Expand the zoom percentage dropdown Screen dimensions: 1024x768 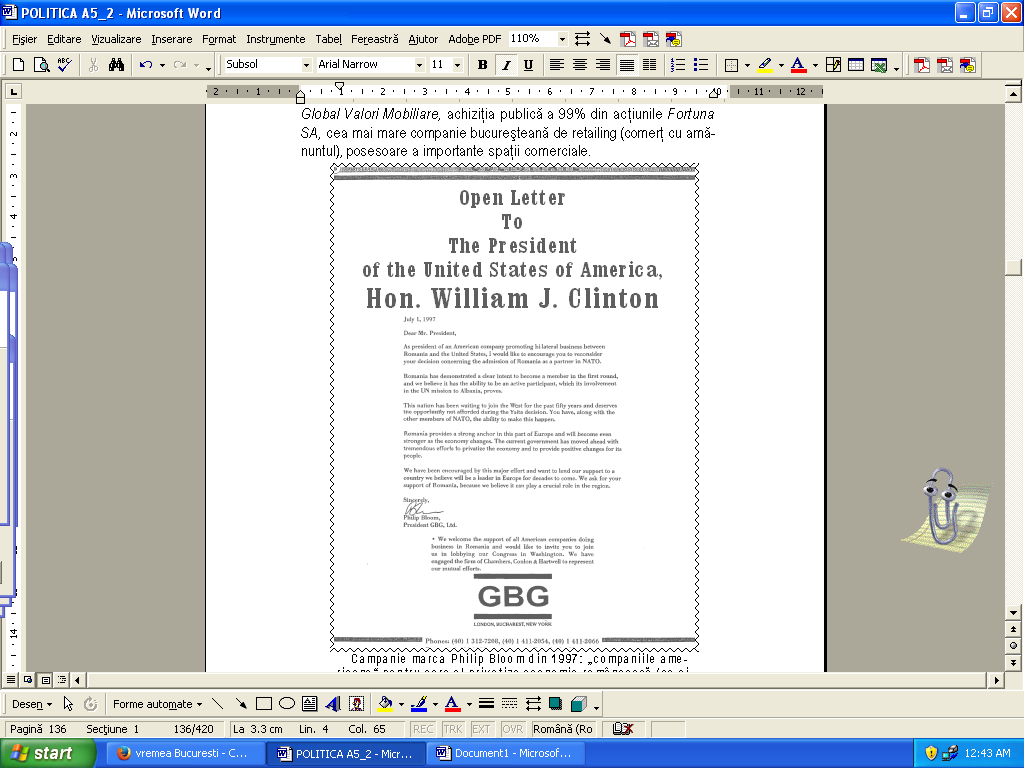[x=562, y=39]
